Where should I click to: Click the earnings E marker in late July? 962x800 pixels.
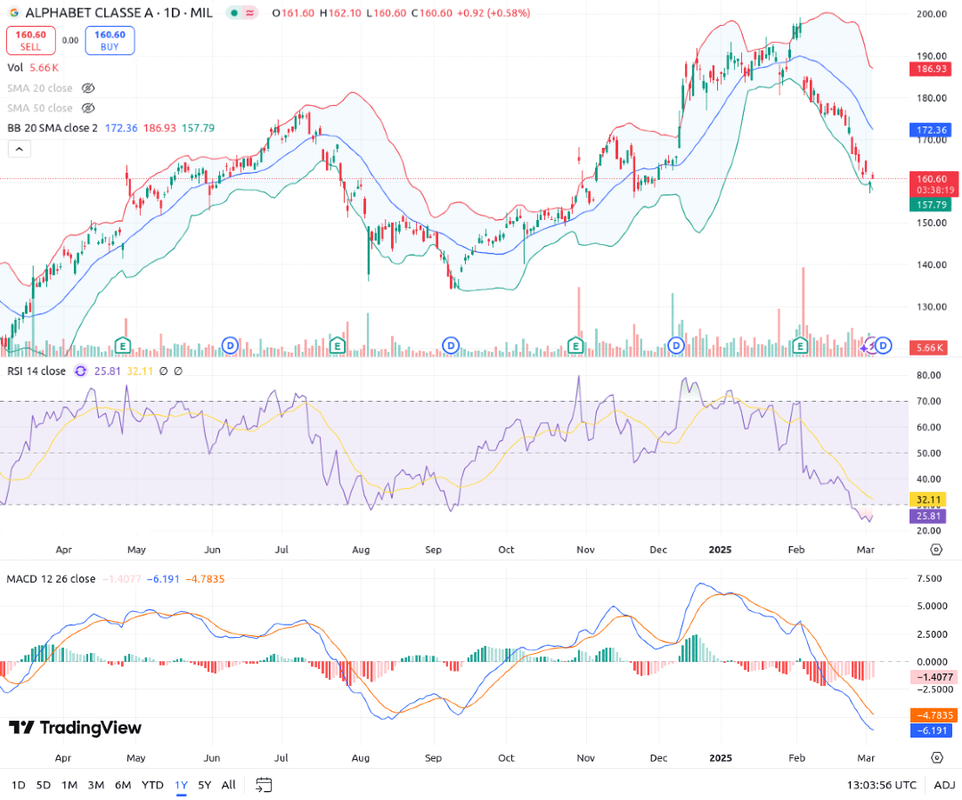click(x=337, y=345)
